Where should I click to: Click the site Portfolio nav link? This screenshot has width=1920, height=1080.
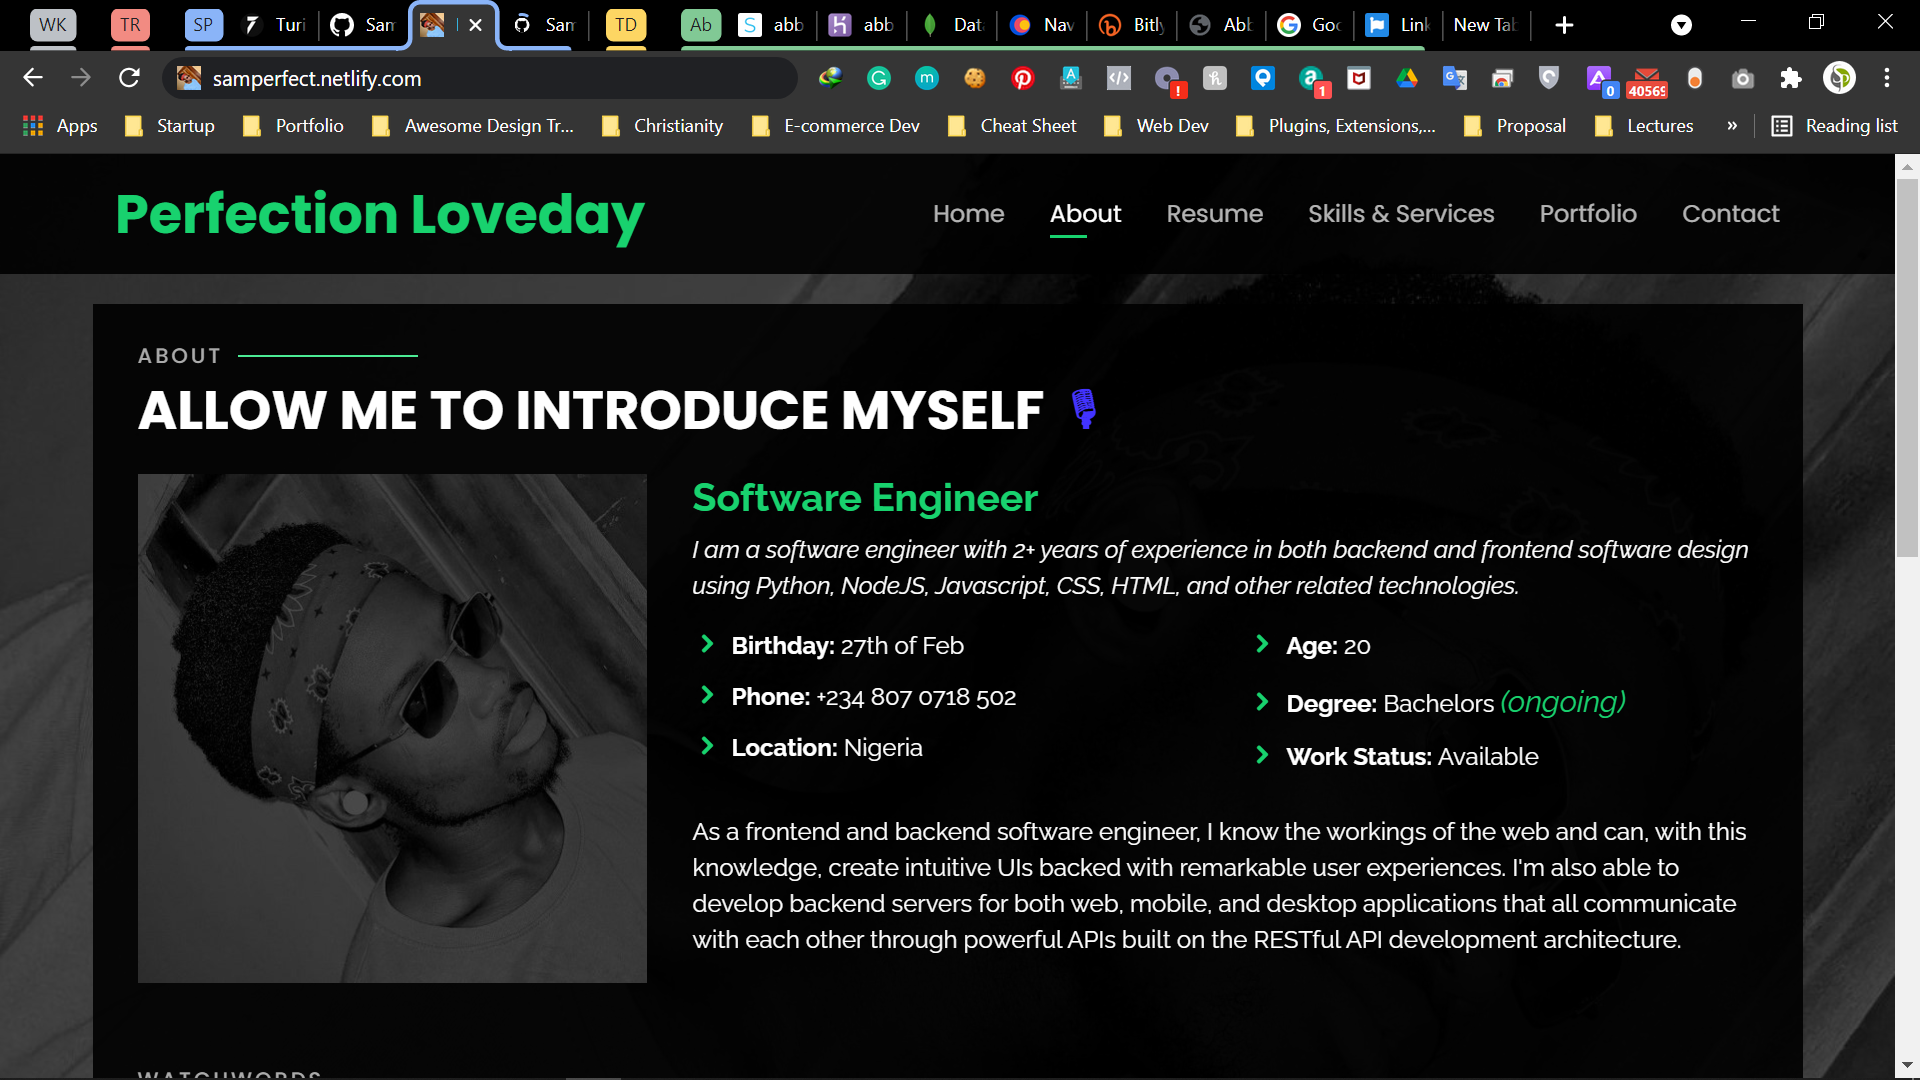point(1588,214)
